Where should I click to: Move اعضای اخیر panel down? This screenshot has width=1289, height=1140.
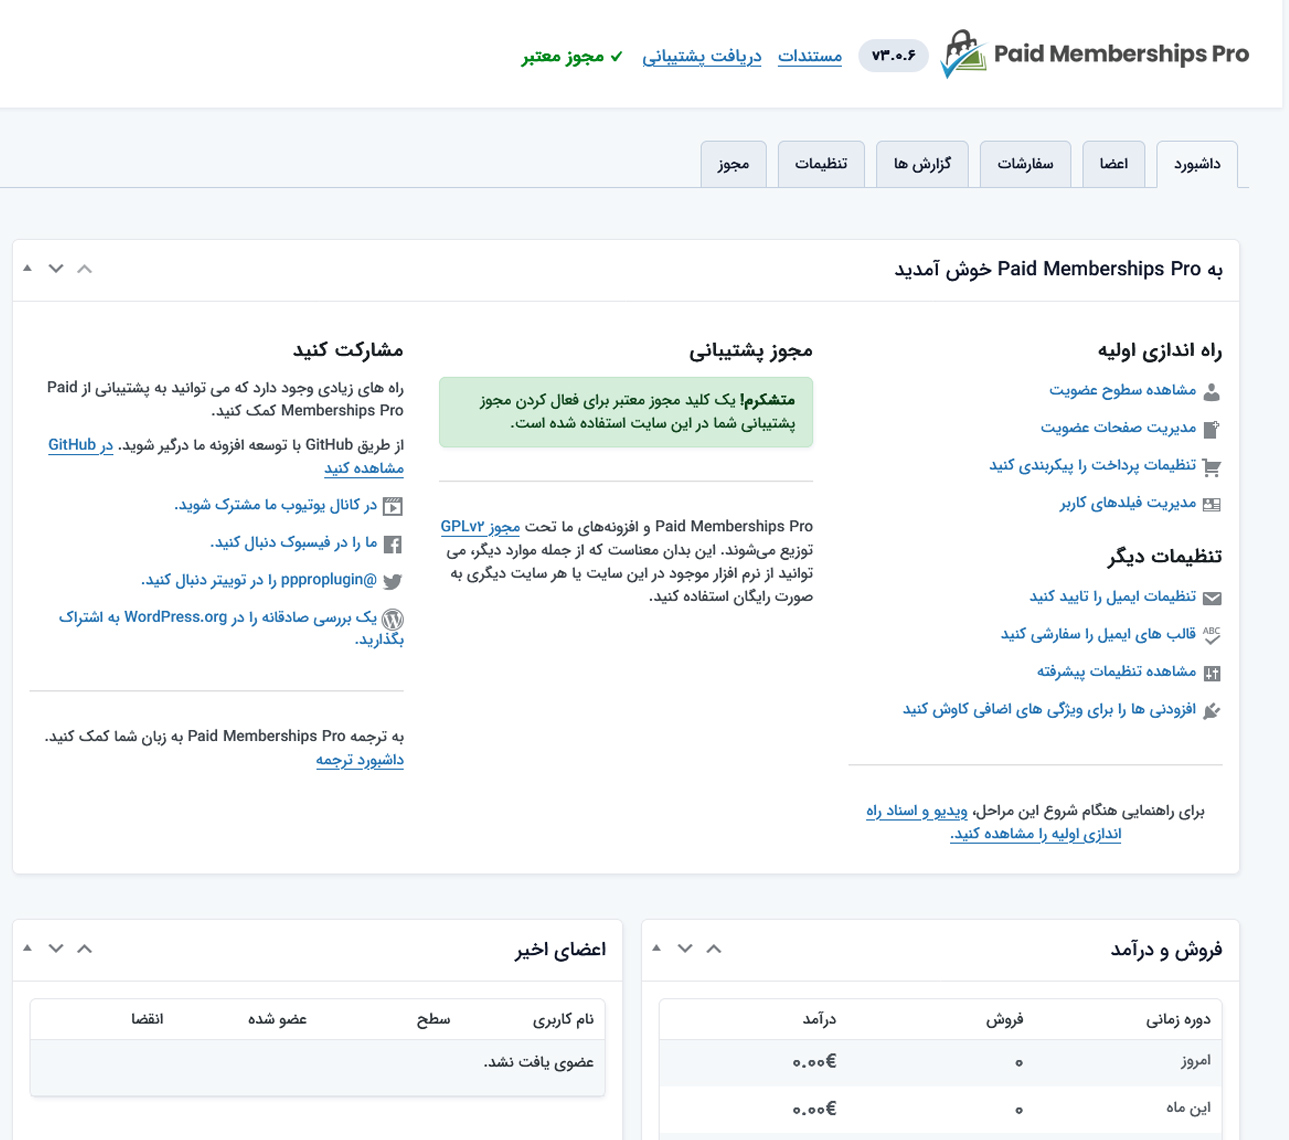(56, 948)
